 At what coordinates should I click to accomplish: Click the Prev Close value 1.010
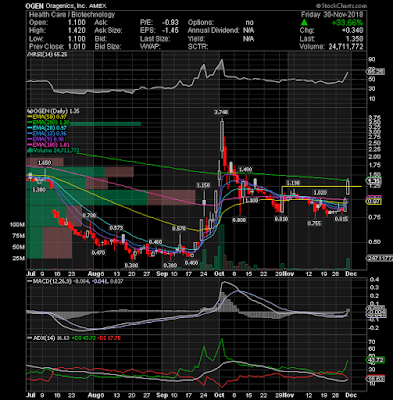point(76,46)
